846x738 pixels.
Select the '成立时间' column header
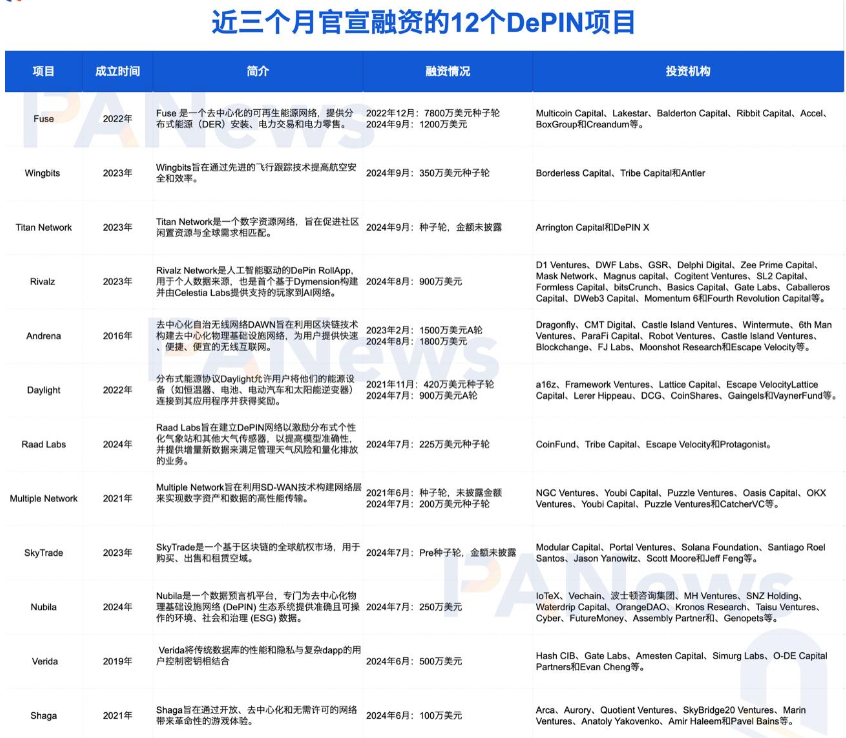pos(118,71)
